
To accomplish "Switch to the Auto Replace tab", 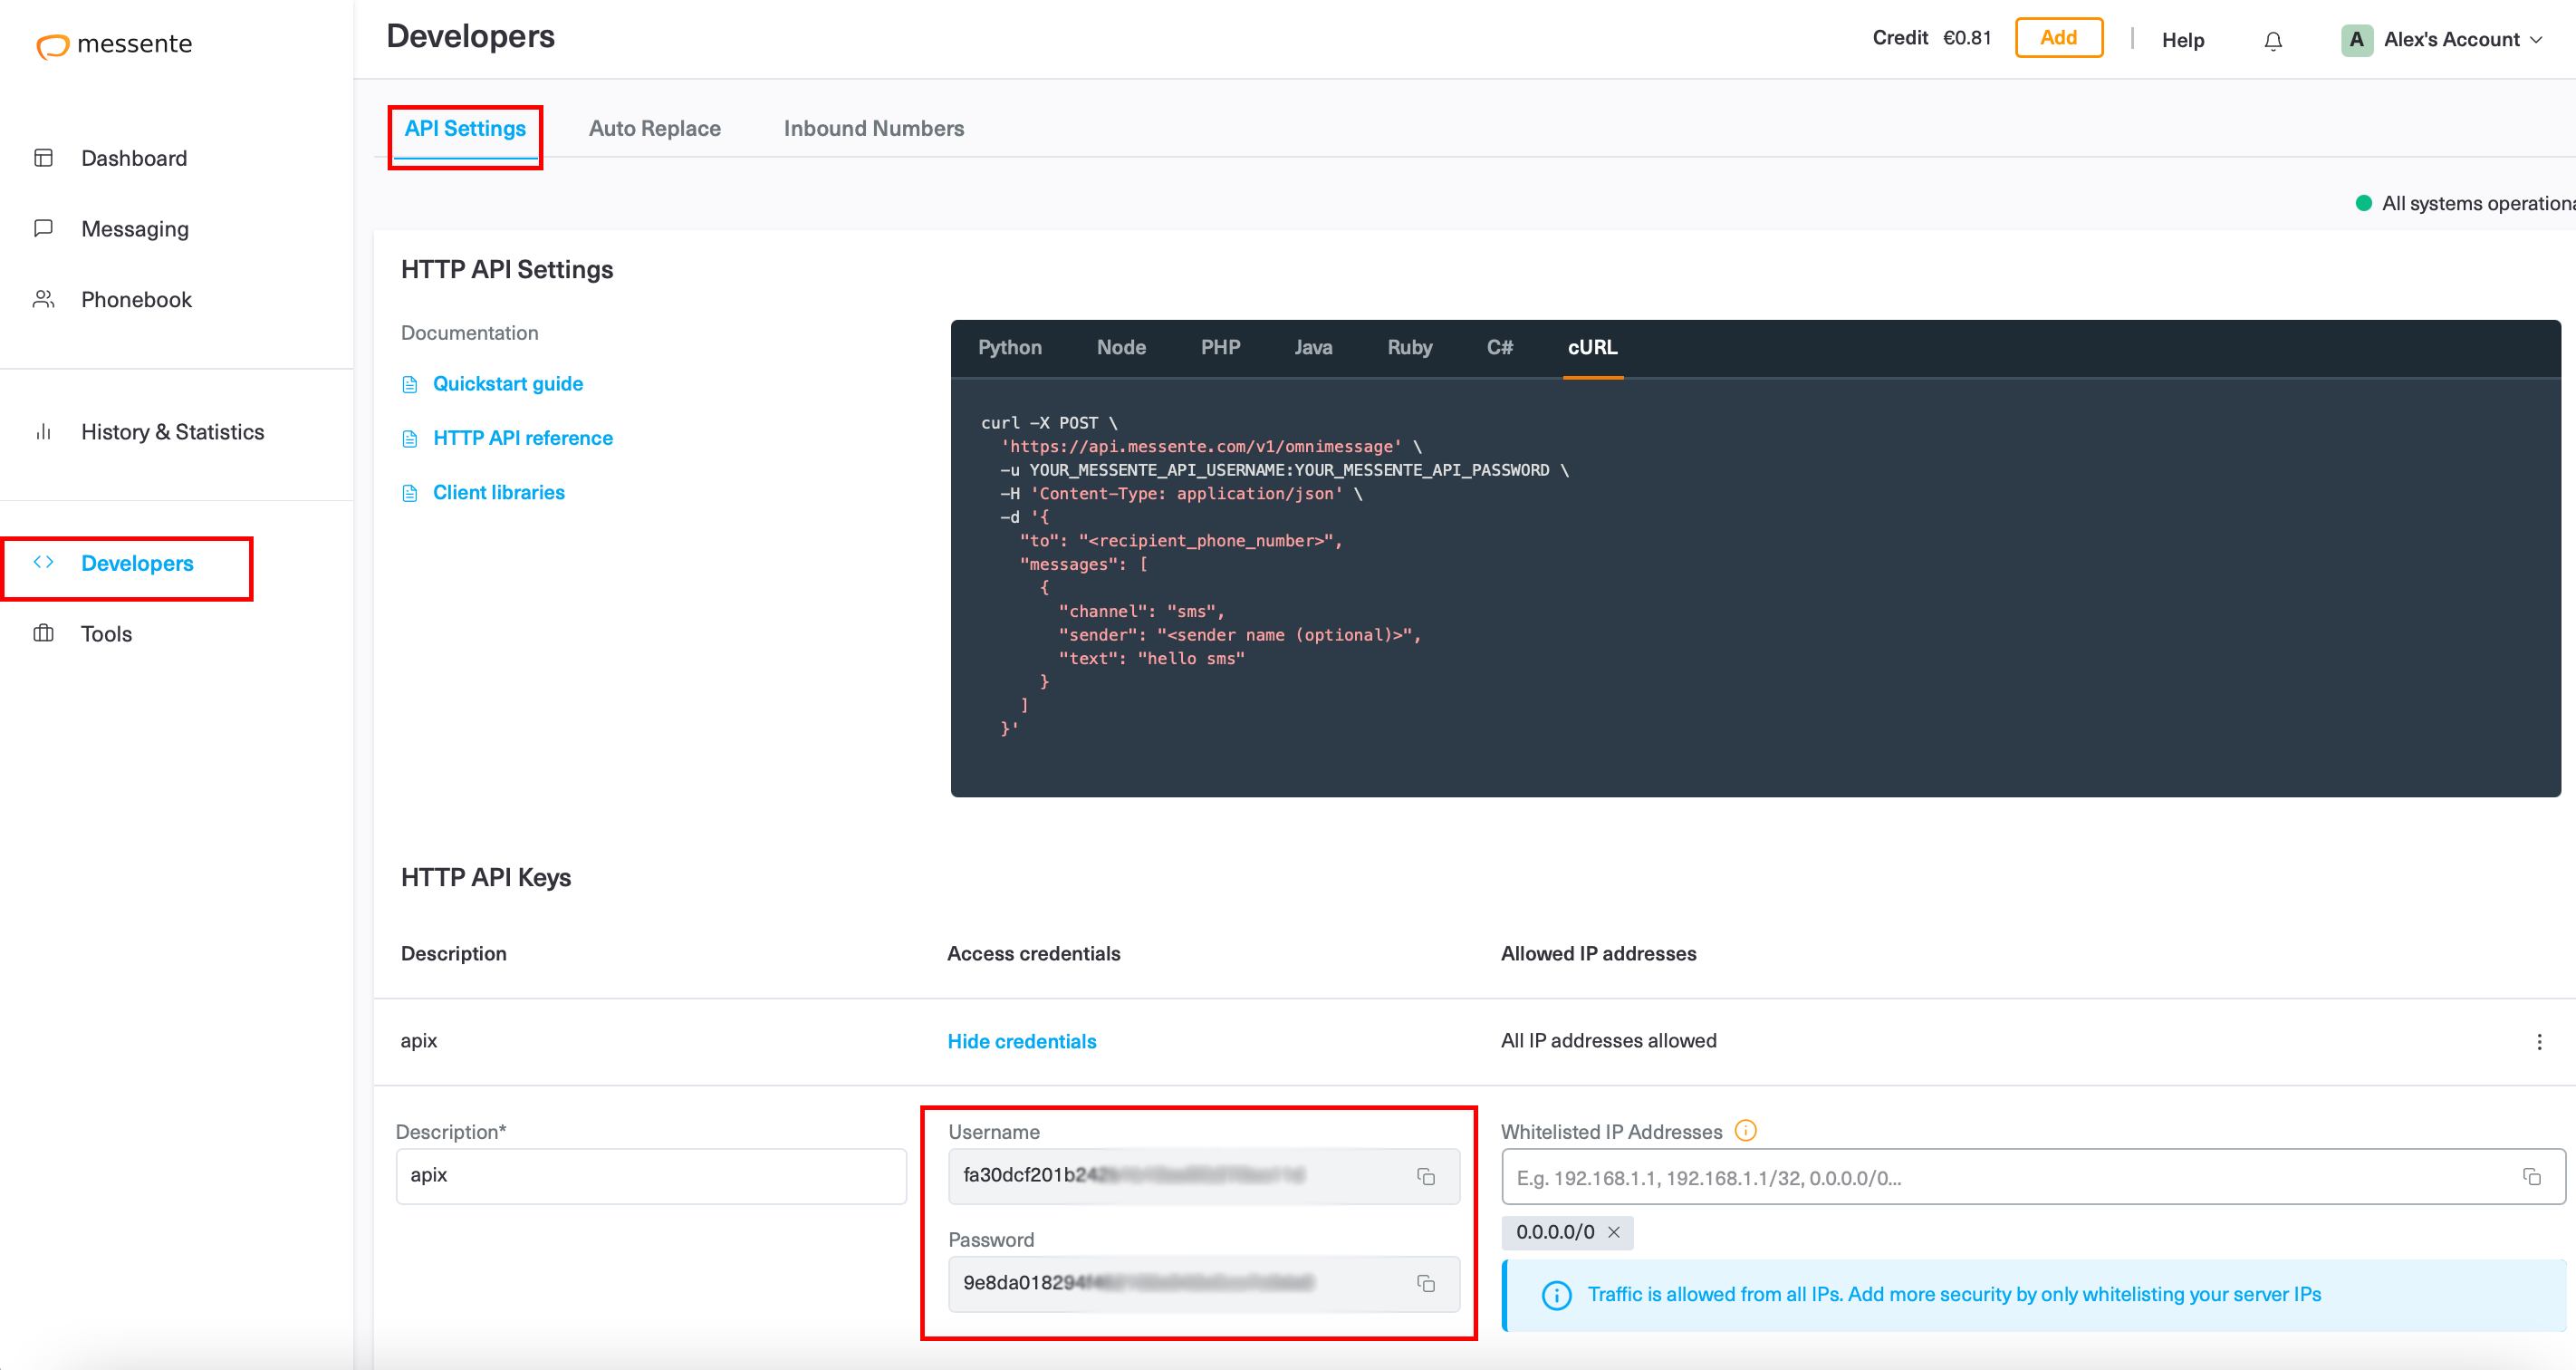I will click(x=655, y=128).
